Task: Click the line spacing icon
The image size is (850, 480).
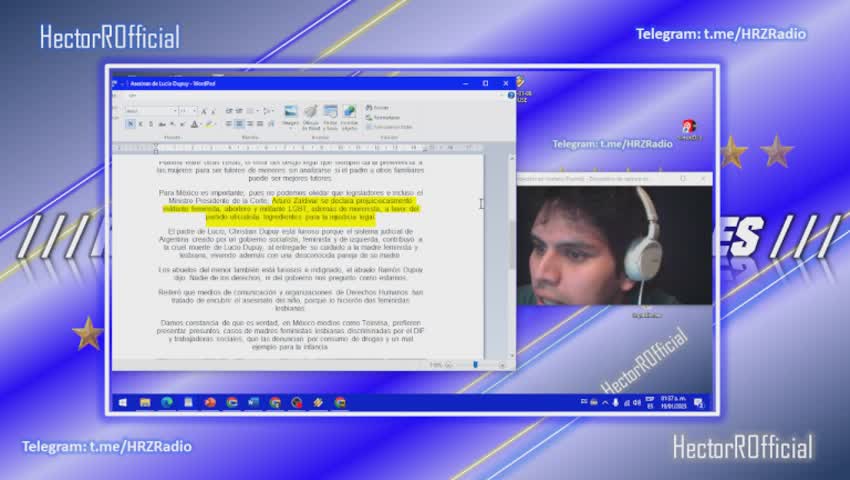Action: pyautogui.click(x=267, y=111)
